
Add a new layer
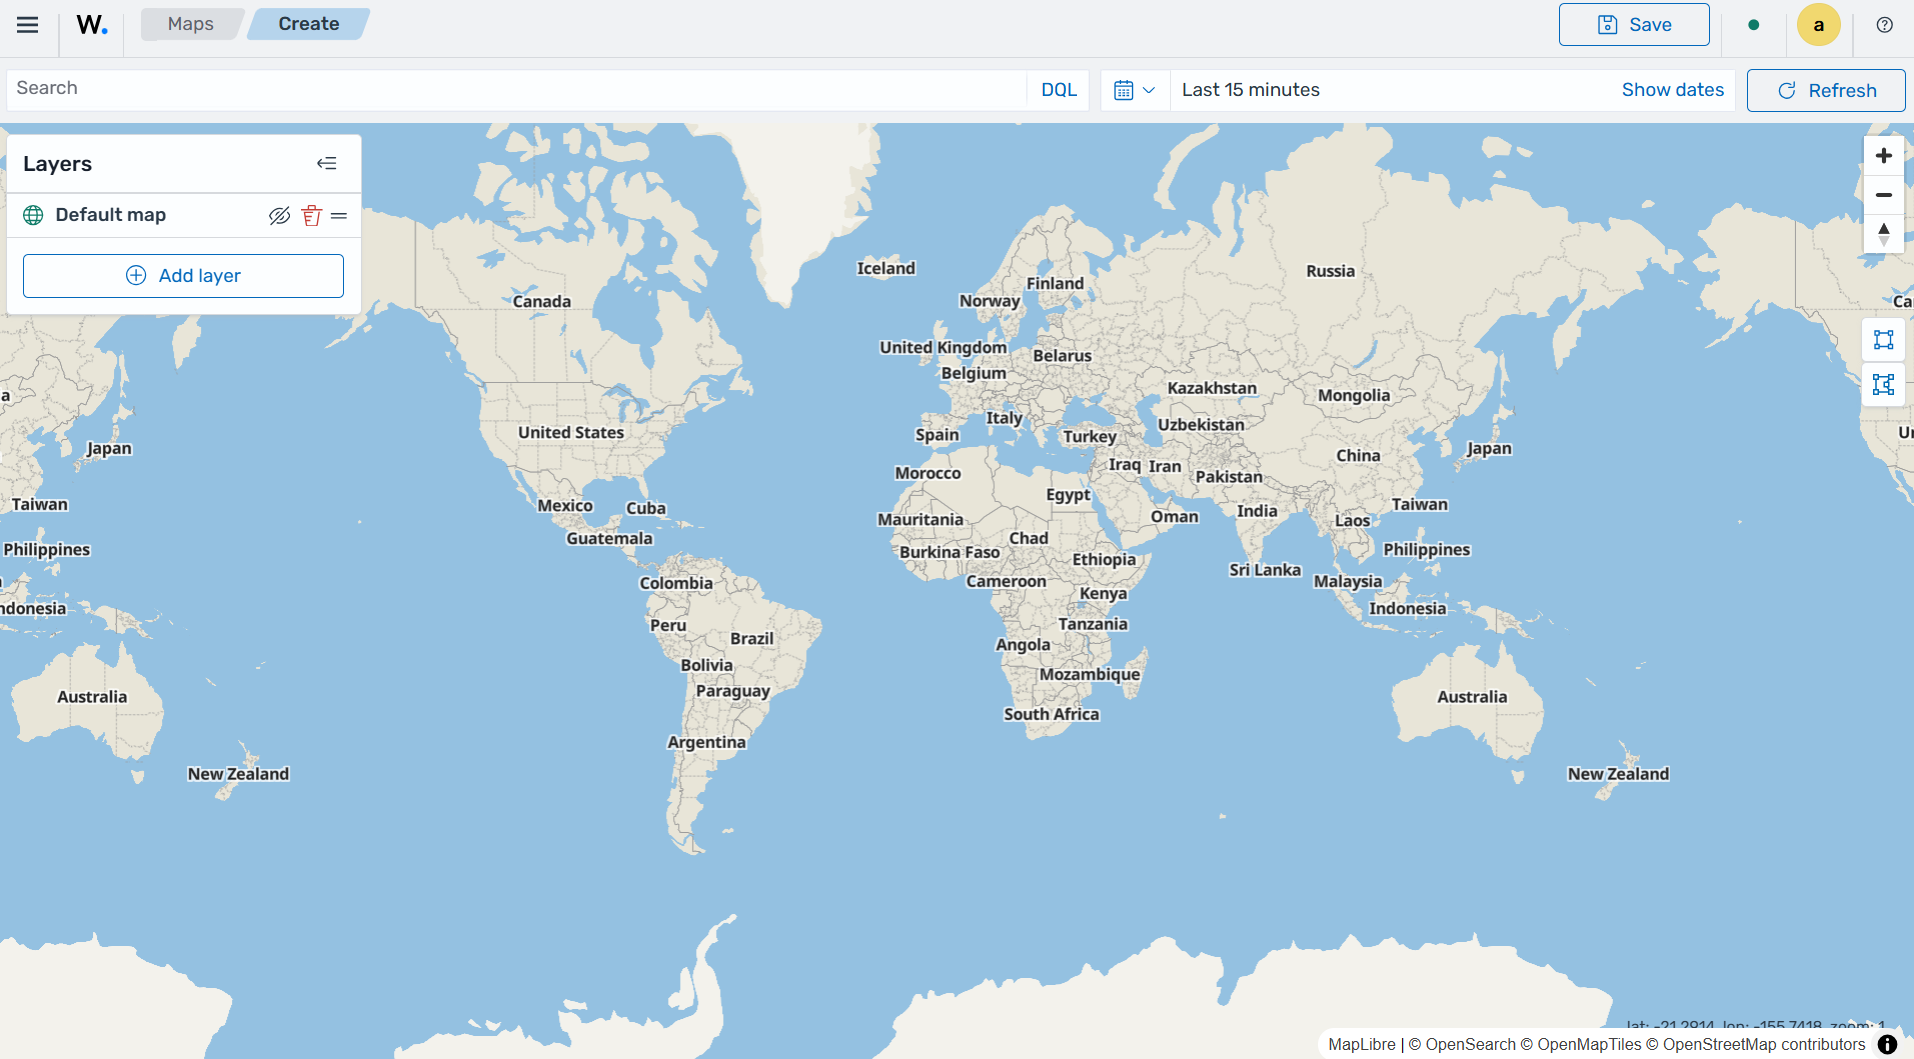coord(183,276)
